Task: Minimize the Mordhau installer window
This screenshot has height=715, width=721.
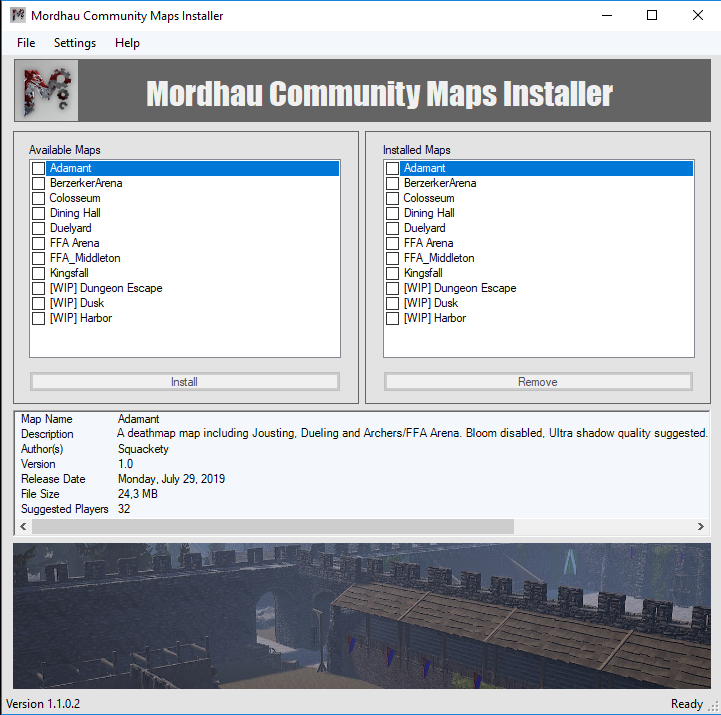Action: (x=607, y=15)
